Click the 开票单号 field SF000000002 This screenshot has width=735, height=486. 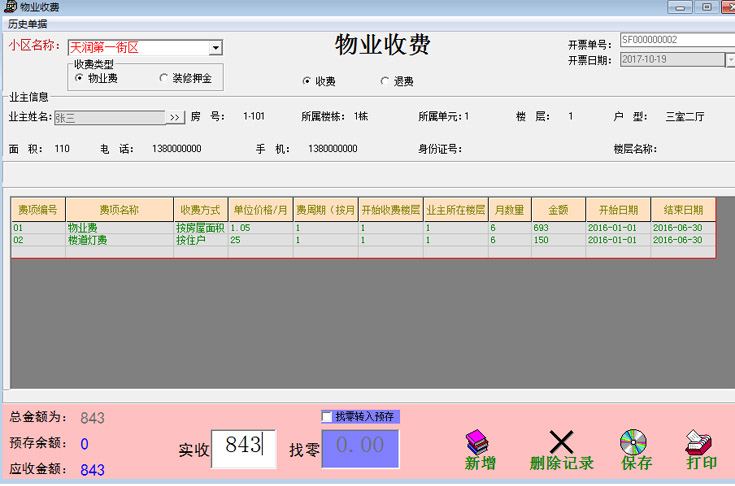pos(677,40)
